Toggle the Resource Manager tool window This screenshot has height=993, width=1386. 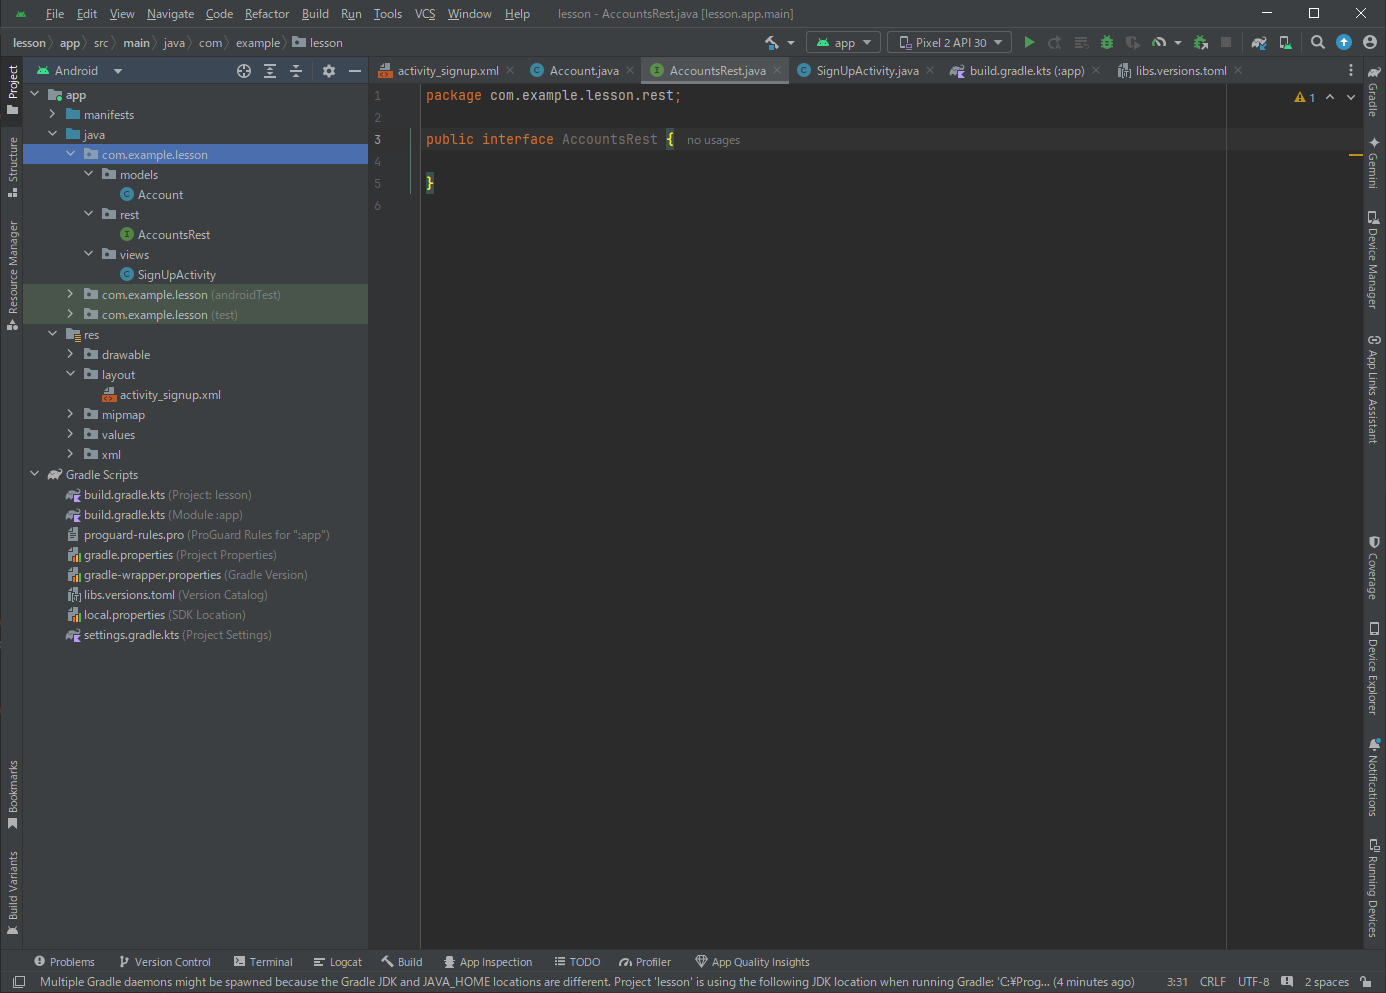click(x=12, y=275)
